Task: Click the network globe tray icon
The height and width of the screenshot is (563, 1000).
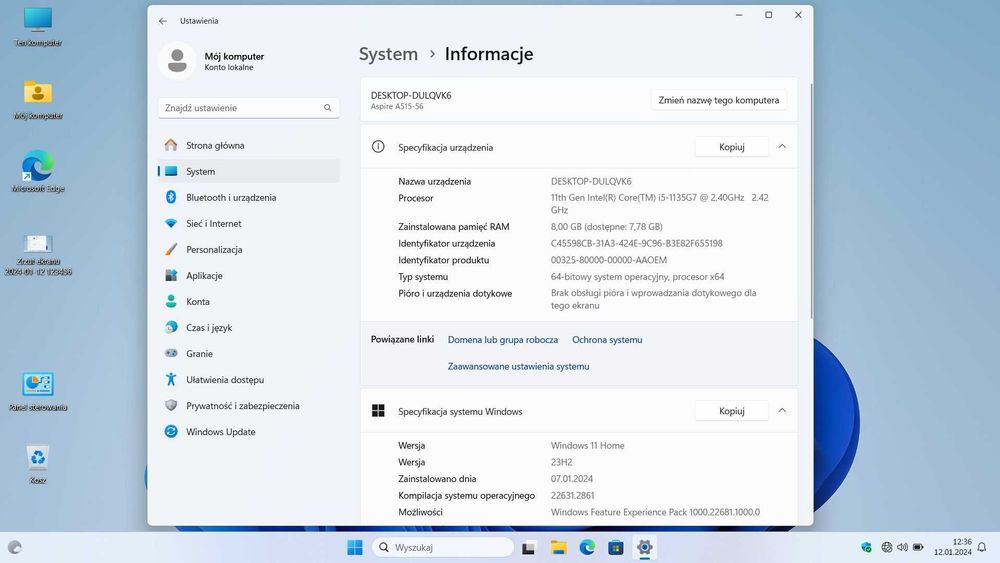Action: [x=886, y=547]
